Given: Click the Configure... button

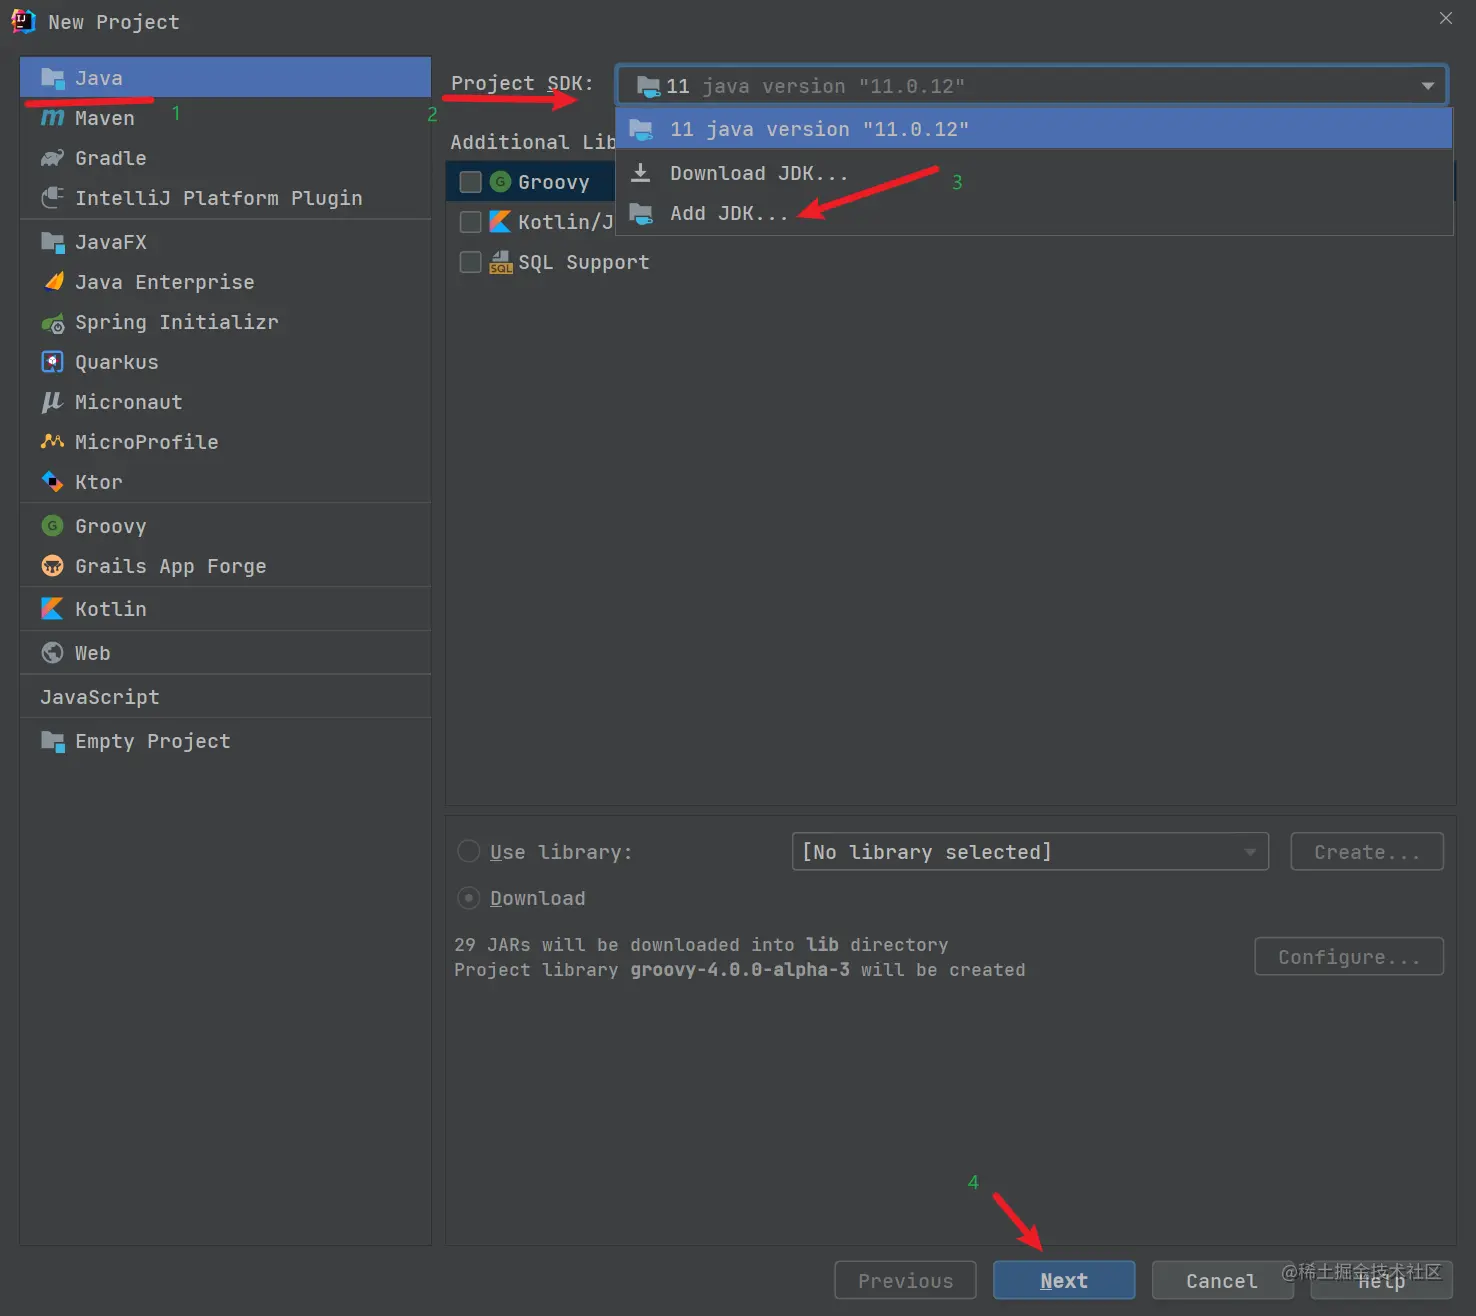Looking at the screenshot, I should coord(1349,957).
